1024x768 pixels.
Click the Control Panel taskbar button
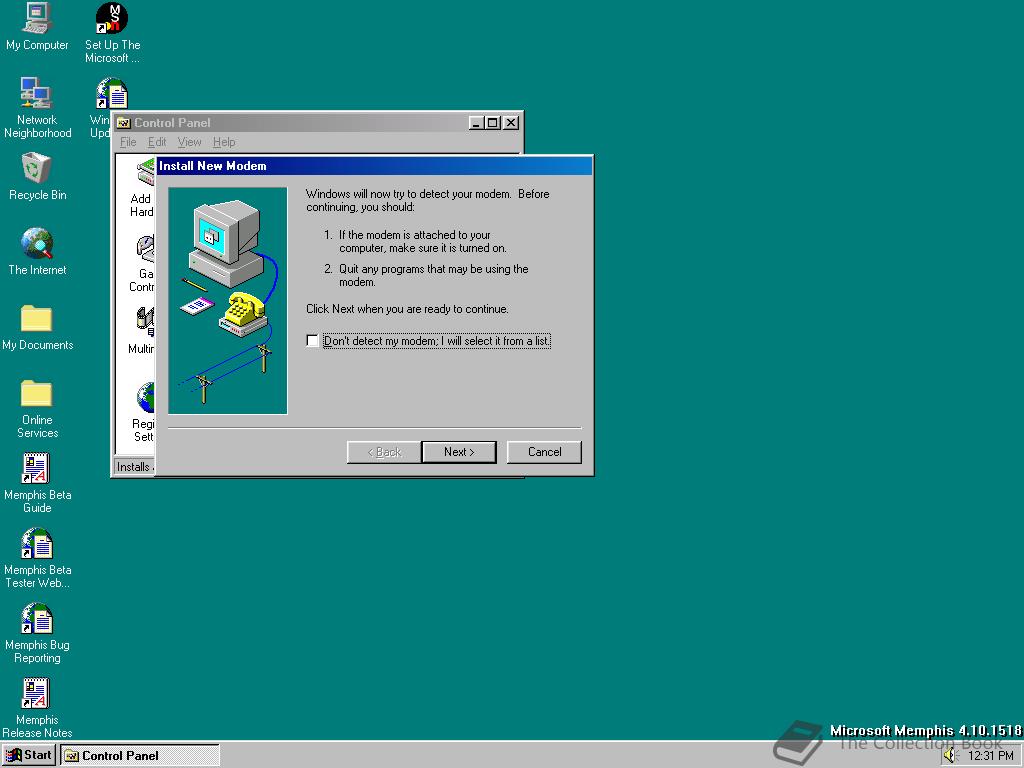coord(140,756)
